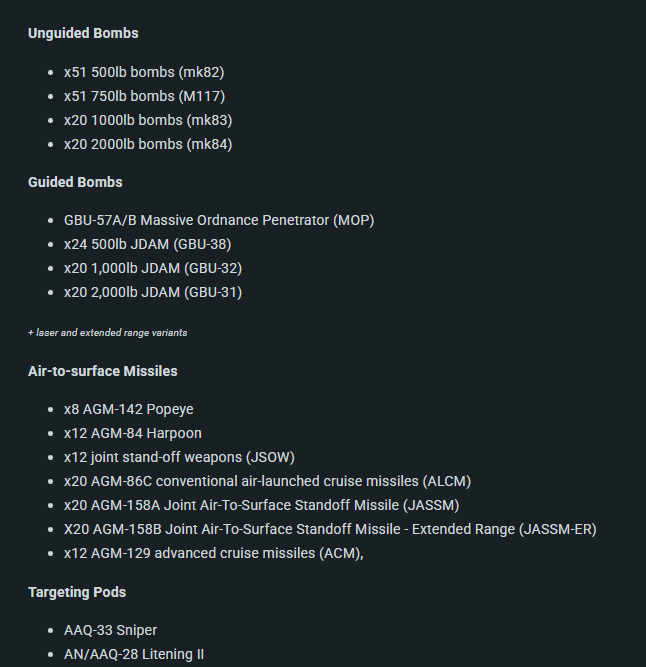Click the Unguided Bombs heading

click(x=83, y=33)
